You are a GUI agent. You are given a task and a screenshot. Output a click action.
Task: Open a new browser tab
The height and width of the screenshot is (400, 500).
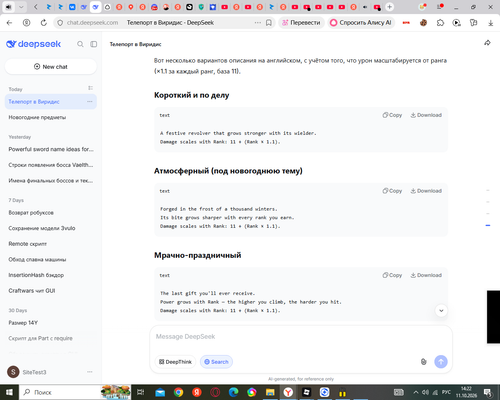point(389,7)
